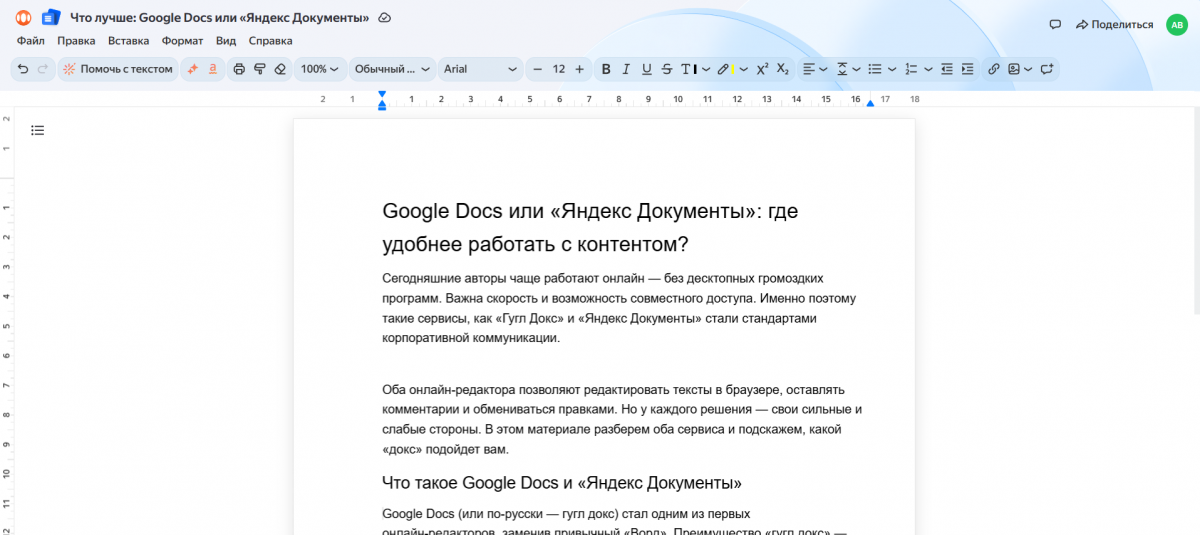Increase the indent level
Screen dimensions: 1200x535
[967, 69]
